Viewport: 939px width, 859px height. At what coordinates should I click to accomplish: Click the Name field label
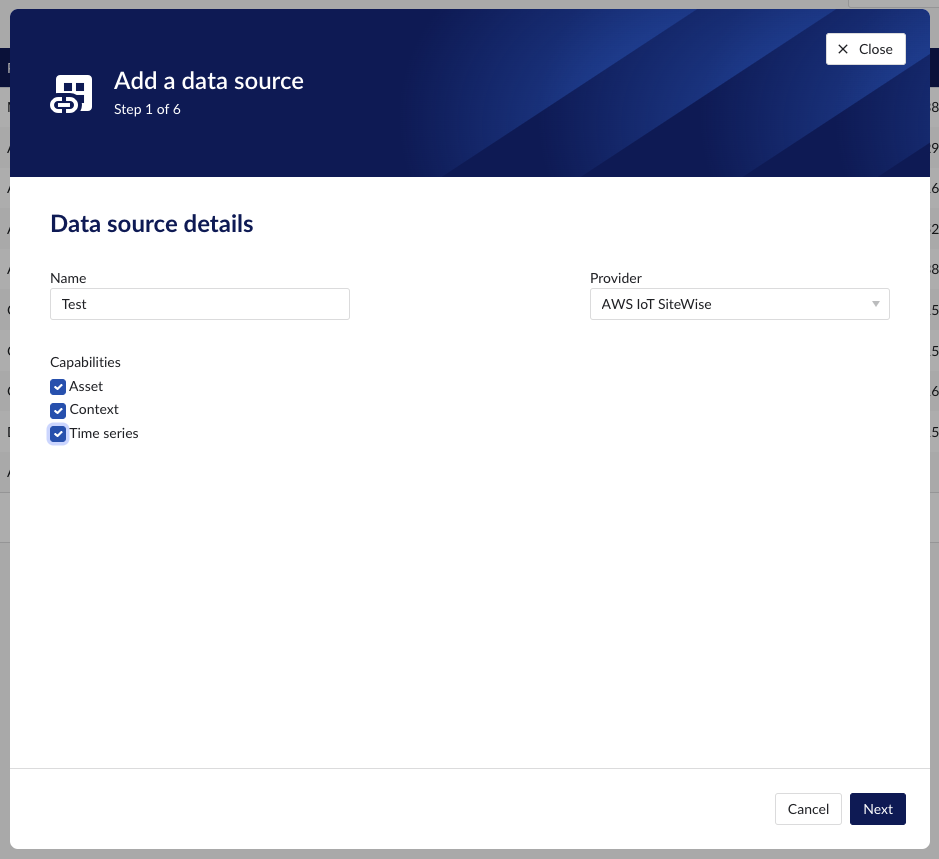pos(67,277)
